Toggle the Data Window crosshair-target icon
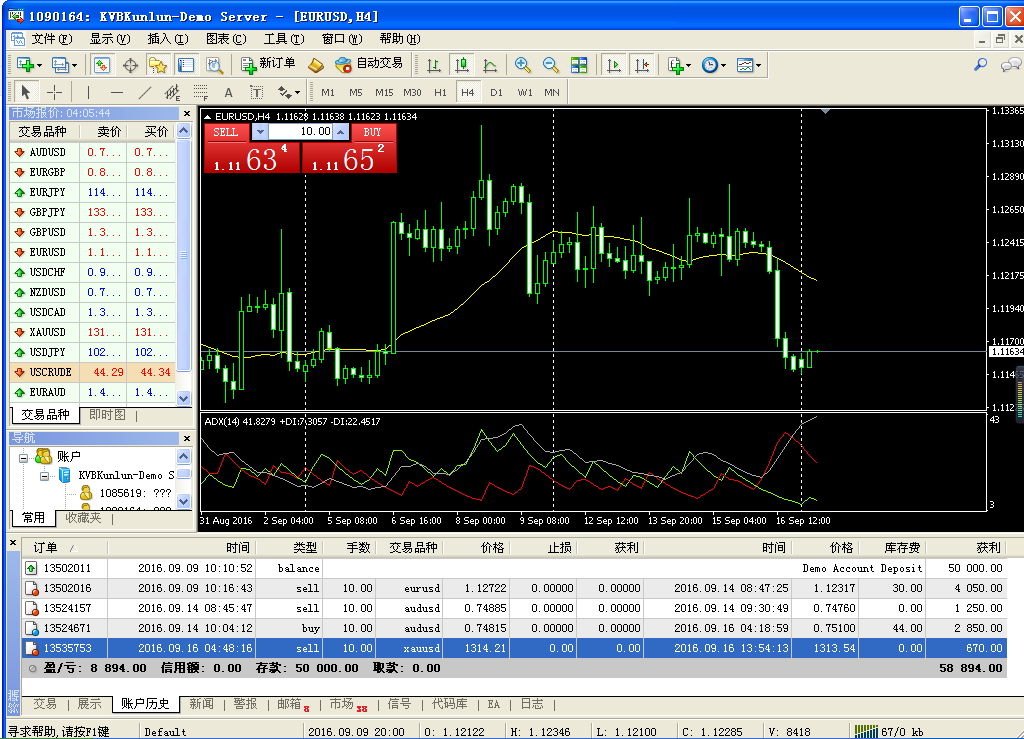 (130, 65)
